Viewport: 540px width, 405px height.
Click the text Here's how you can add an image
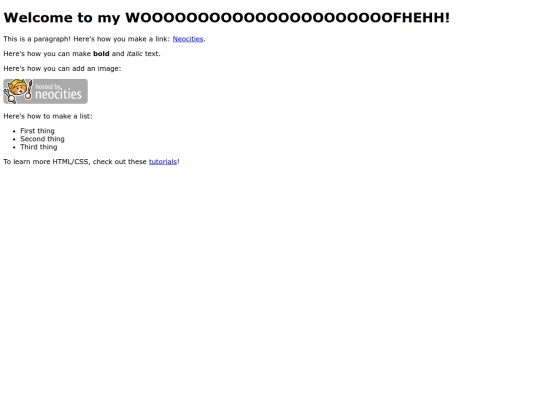62,69
